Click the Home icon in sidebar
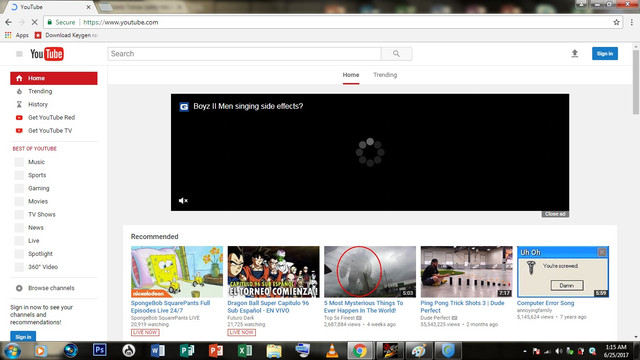This screenshot has width=640, height=360. (x=19, y=78)
